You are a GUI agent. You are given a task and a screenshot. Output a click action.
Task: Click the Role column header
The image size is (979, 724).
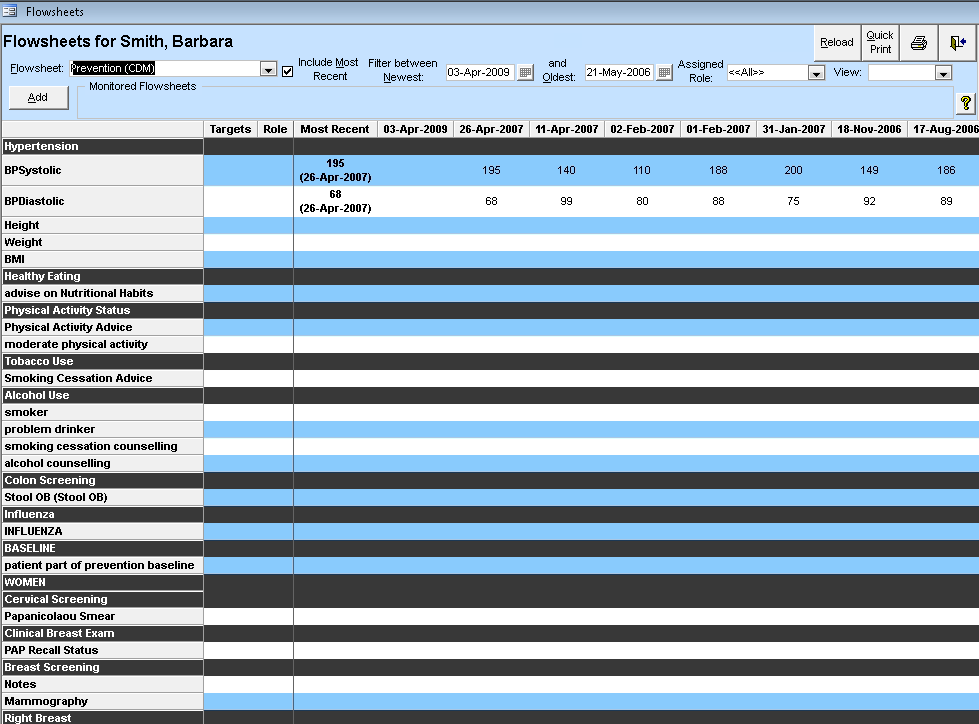click(x=275, y=129)
